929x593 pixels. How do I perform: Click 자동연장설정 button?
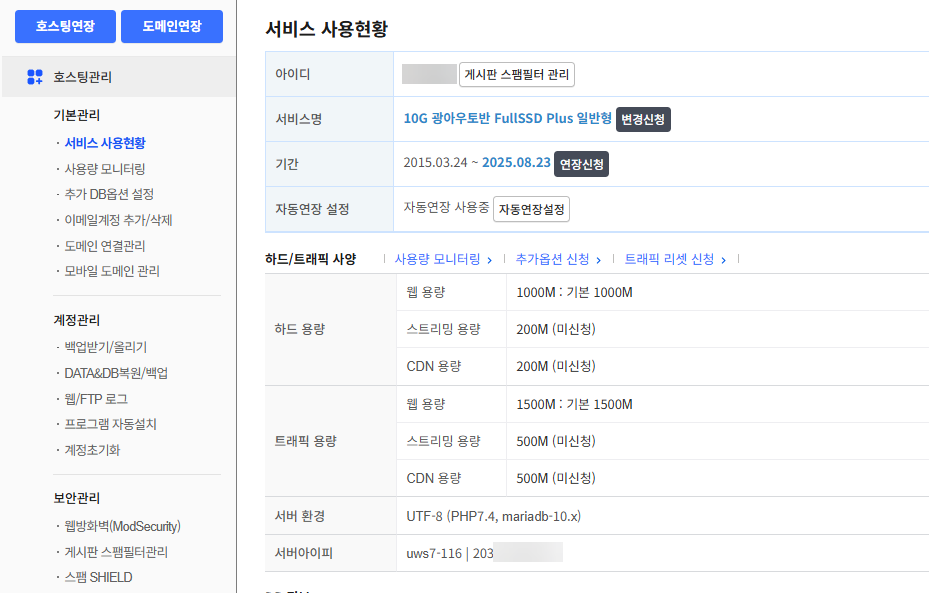coord(531,209)
